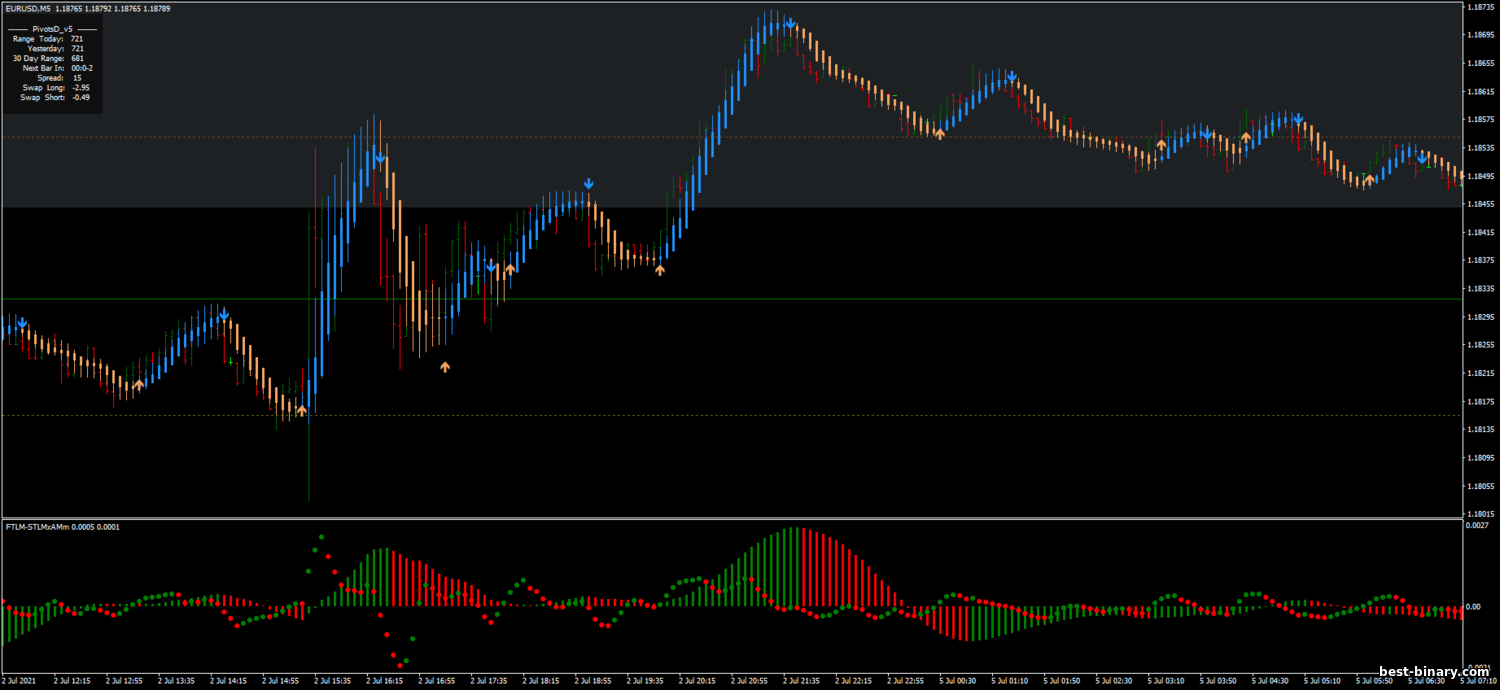Click the EURUSD,M5 chart title label

pyautogui.click(x=28, y=8)
